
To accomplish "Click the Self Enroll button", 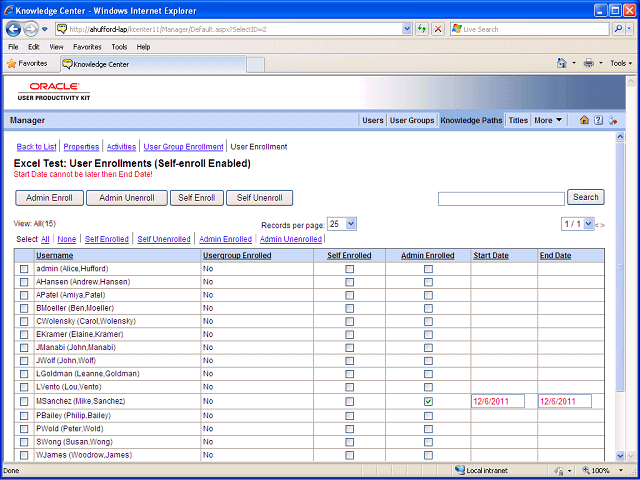I will [x=197, y=198].
